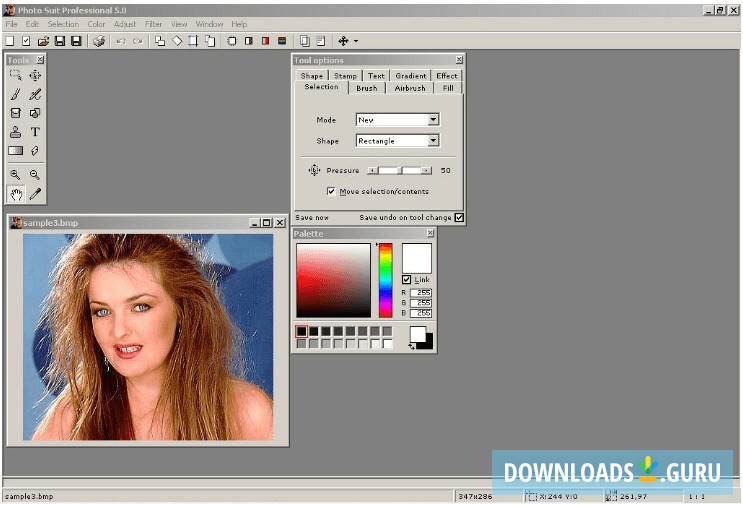Viewport: 743px width, 505px height.
Task: Select the Text tool in Tools panel
Action: point(35,132)
